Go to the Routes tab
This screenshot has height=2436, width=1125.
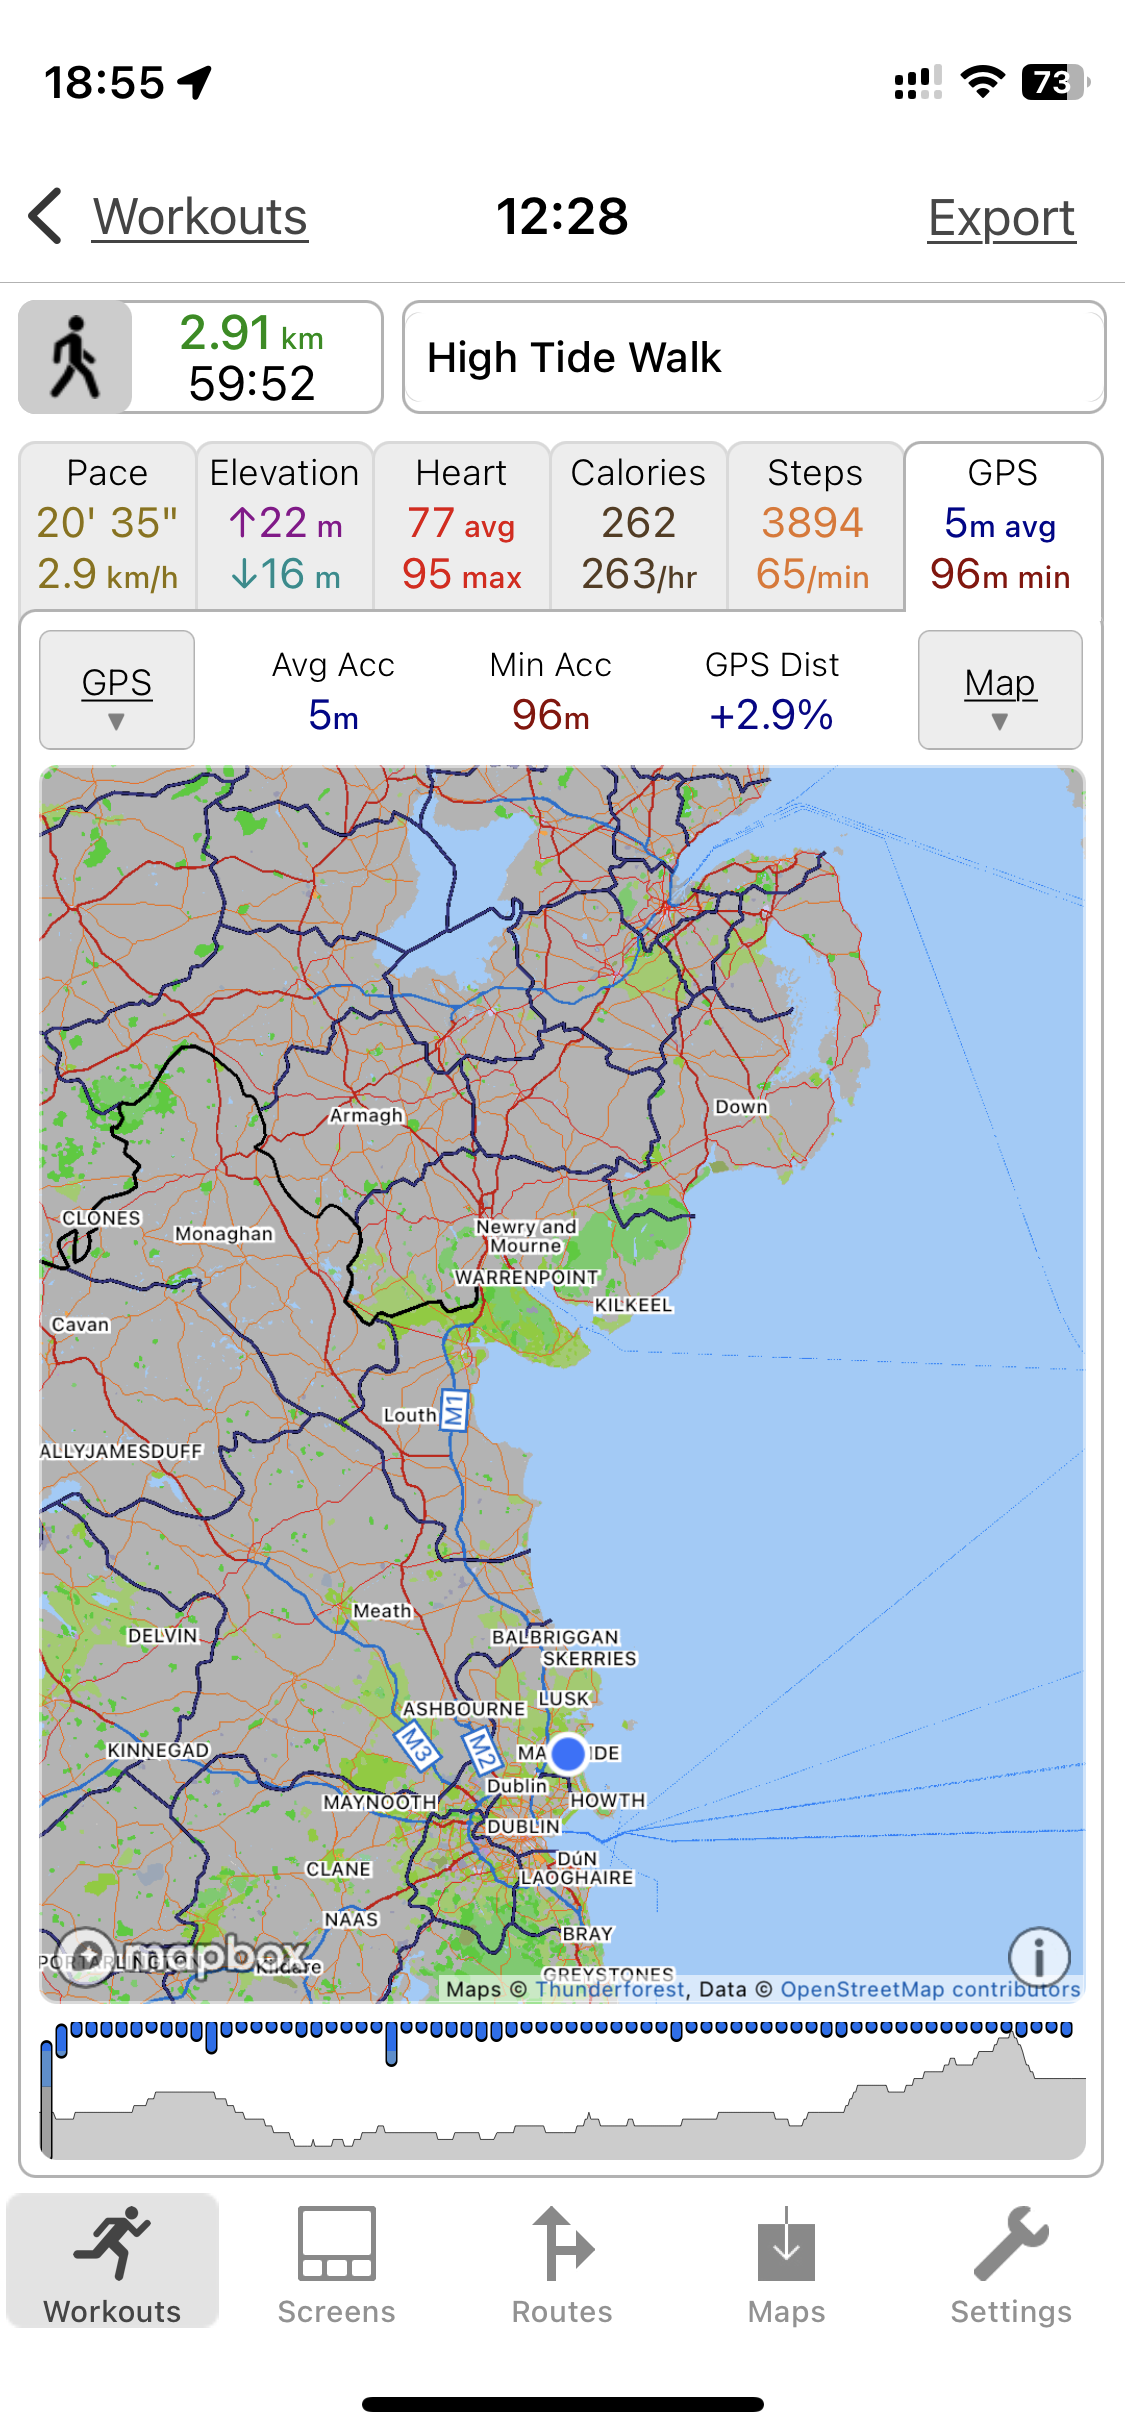pos(562,2265)
